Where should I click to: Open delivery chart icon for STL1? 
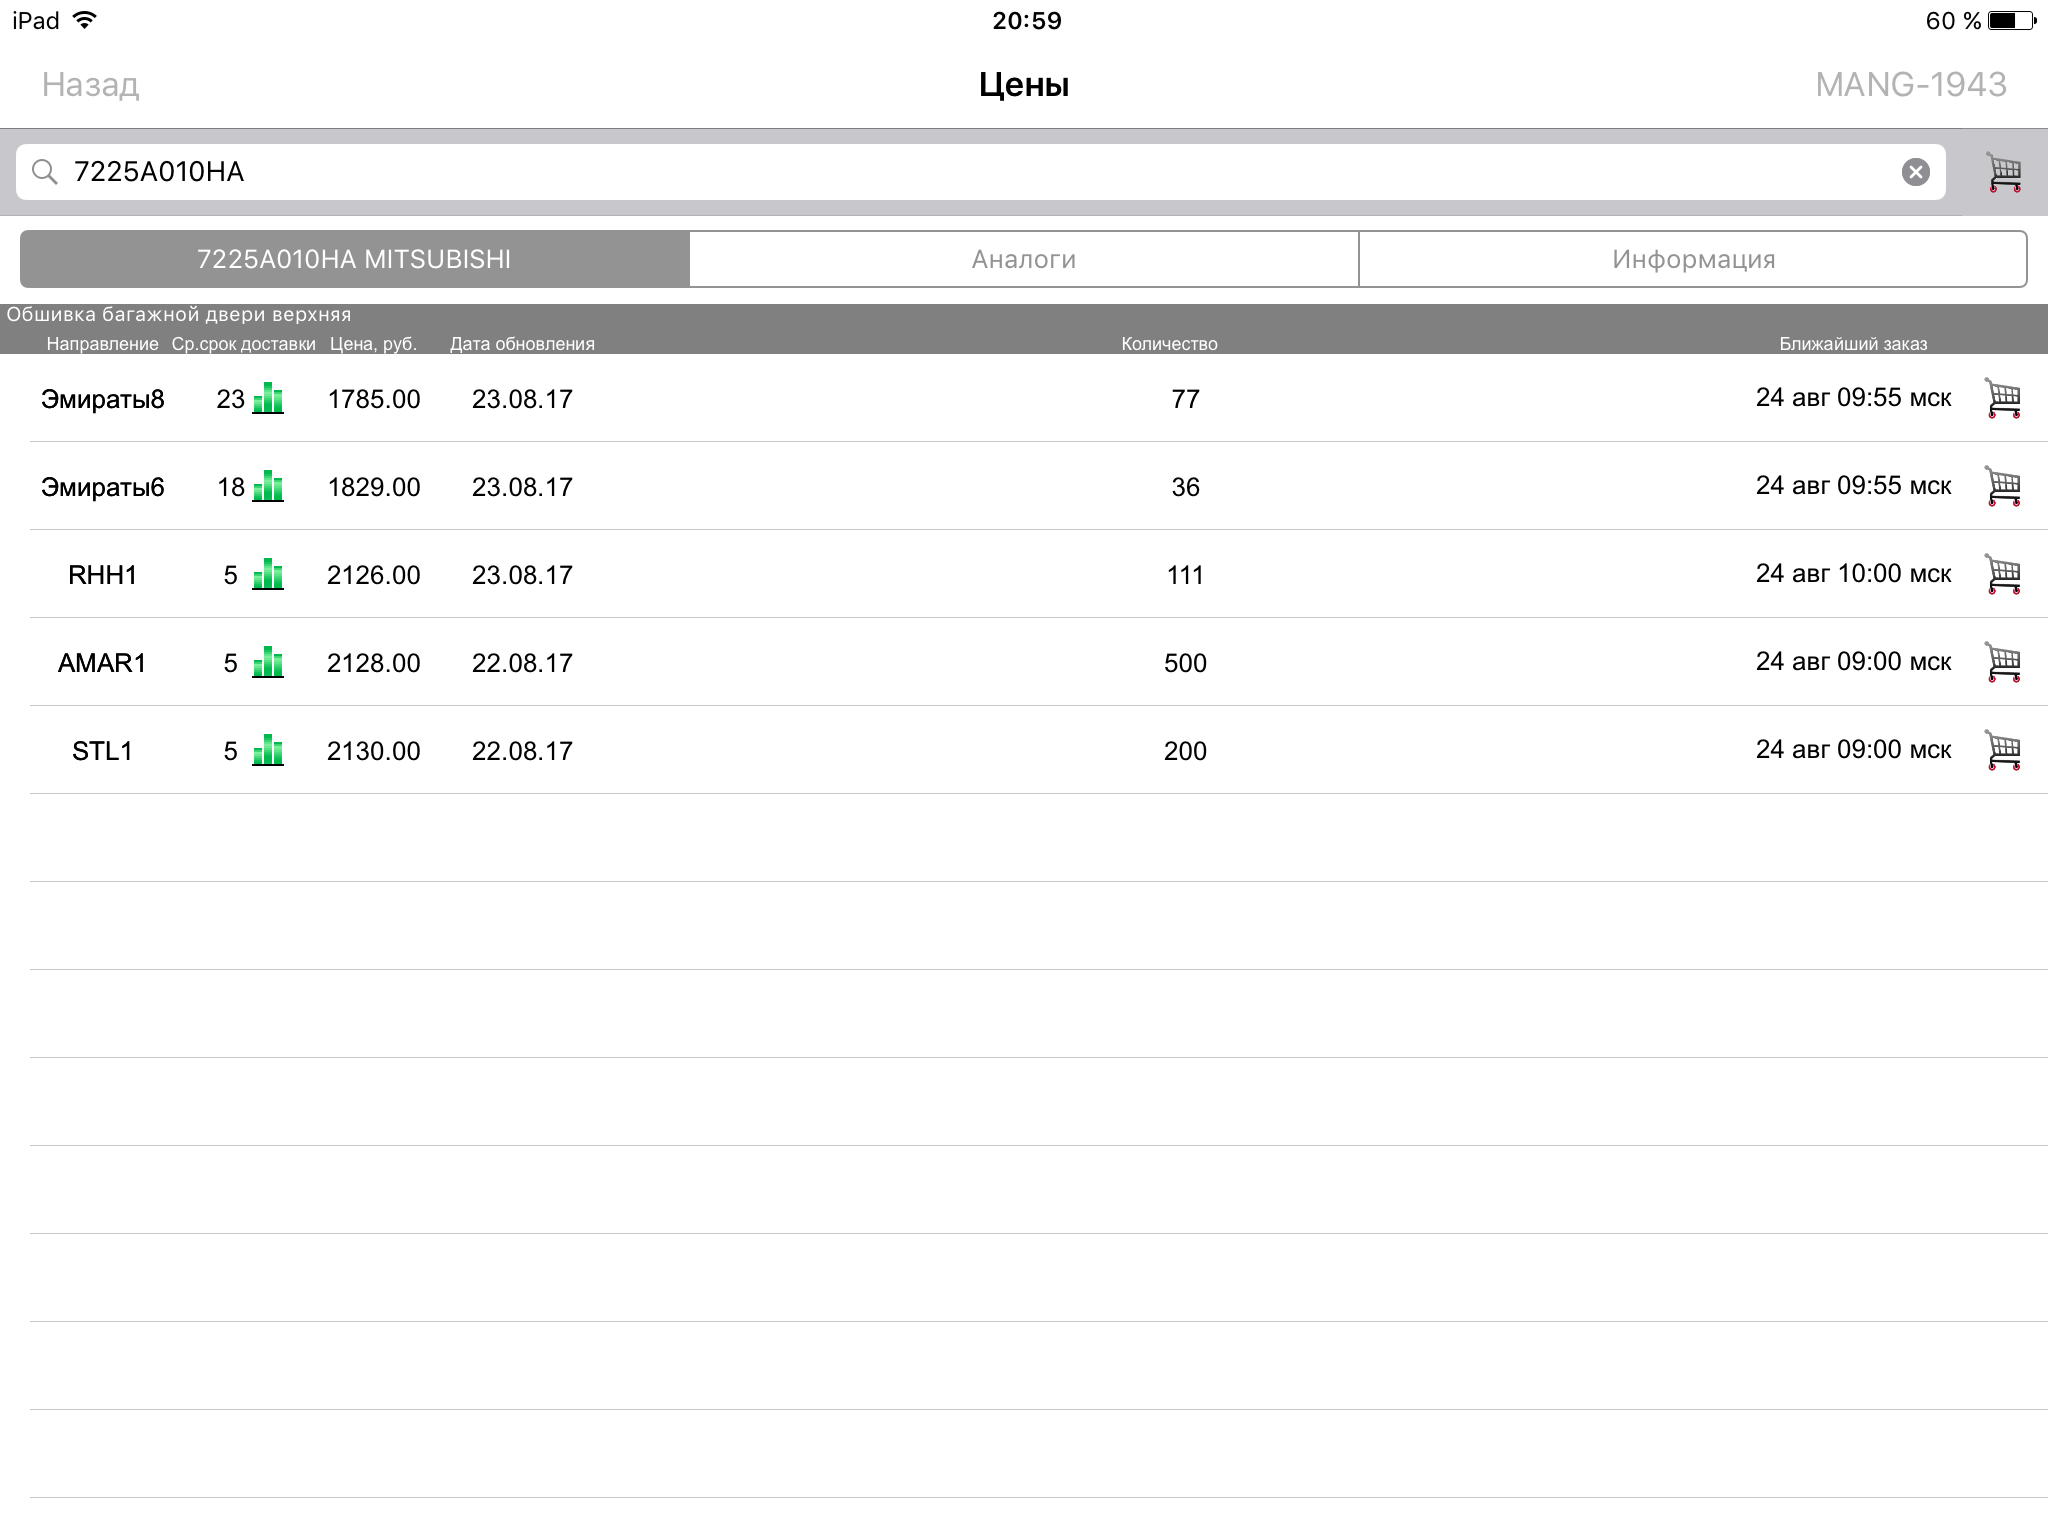[x=268, y=750]
